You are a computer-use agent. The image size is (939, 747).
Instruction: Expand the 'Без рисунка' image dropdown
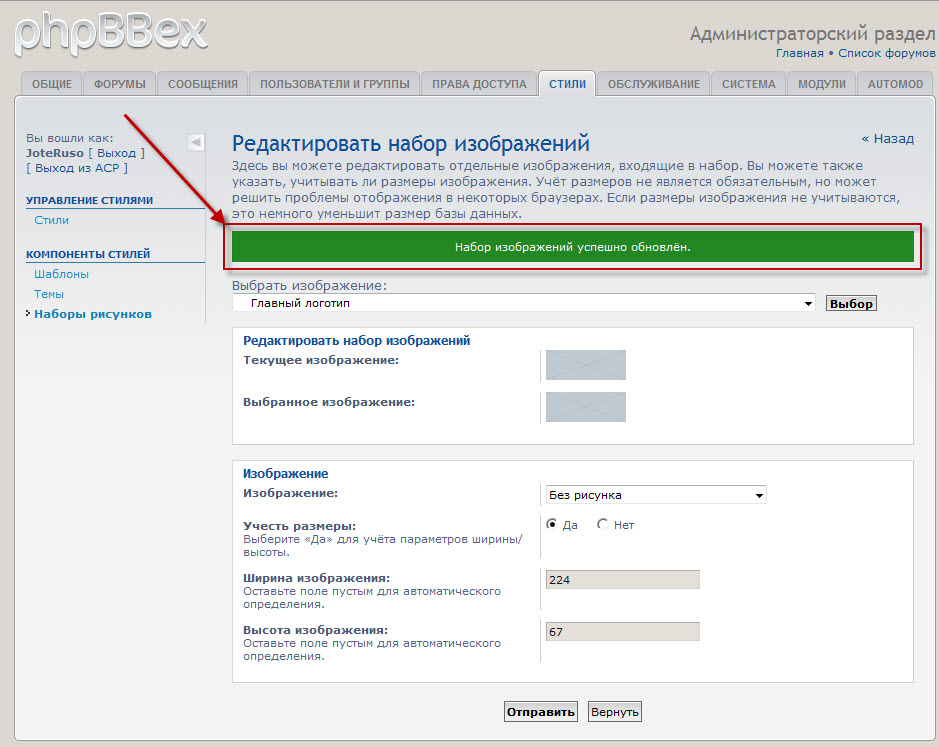[655, 495]
